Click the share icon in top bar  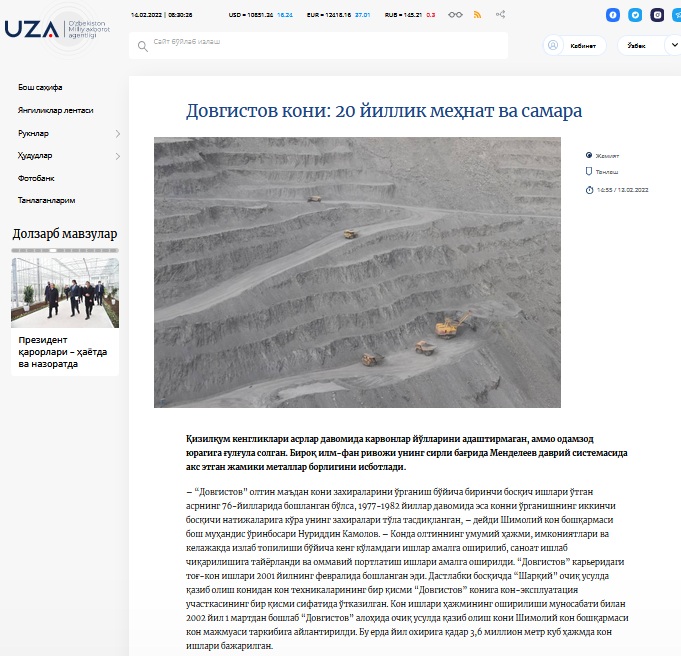click(x=500, y=15)
